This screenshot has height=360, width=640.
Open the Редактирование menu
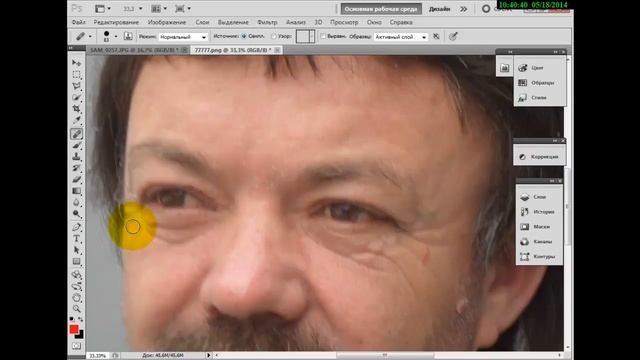pyautogui.click(x=116, y=22)
